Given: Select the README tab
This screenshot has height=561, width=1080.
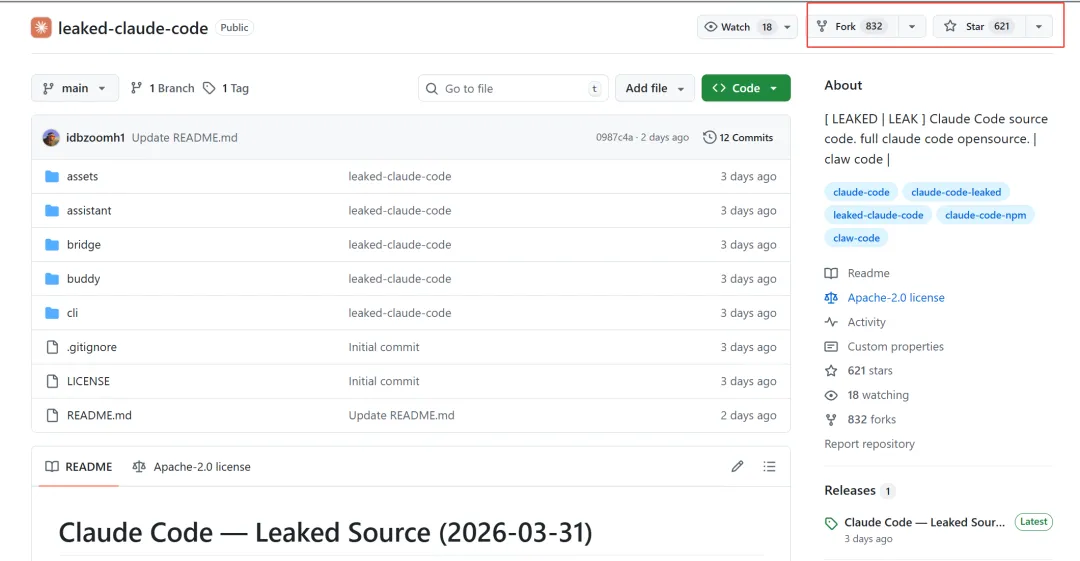Looking at the screenshot, I should 78,467.
